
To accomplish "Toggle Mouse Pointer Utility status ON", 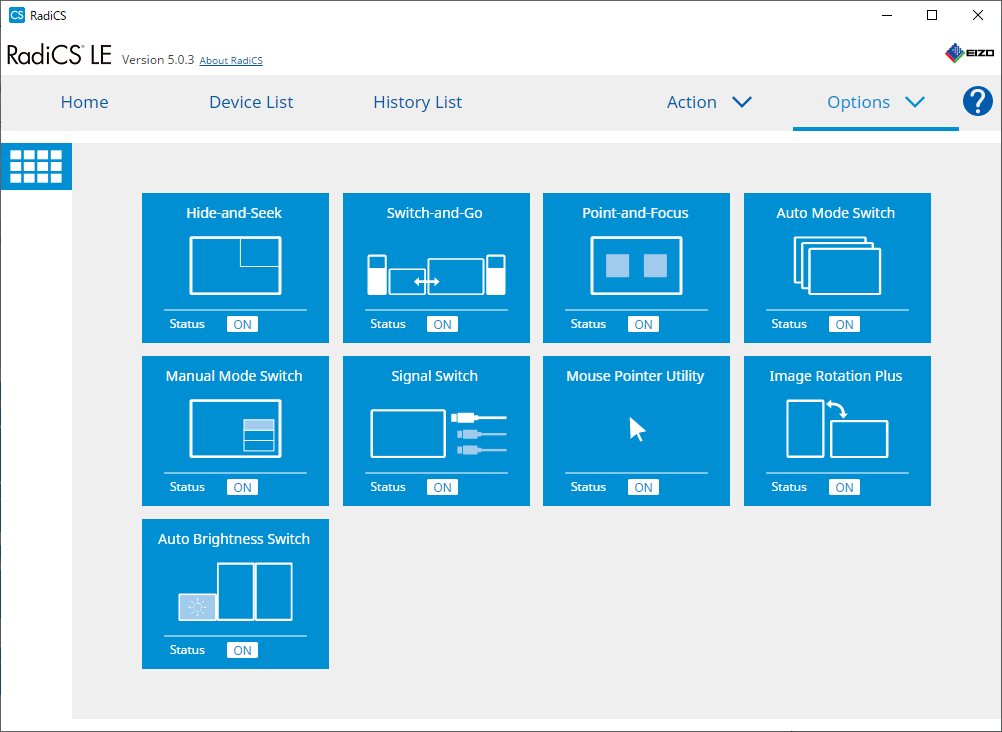I will (x=643, y=487).
